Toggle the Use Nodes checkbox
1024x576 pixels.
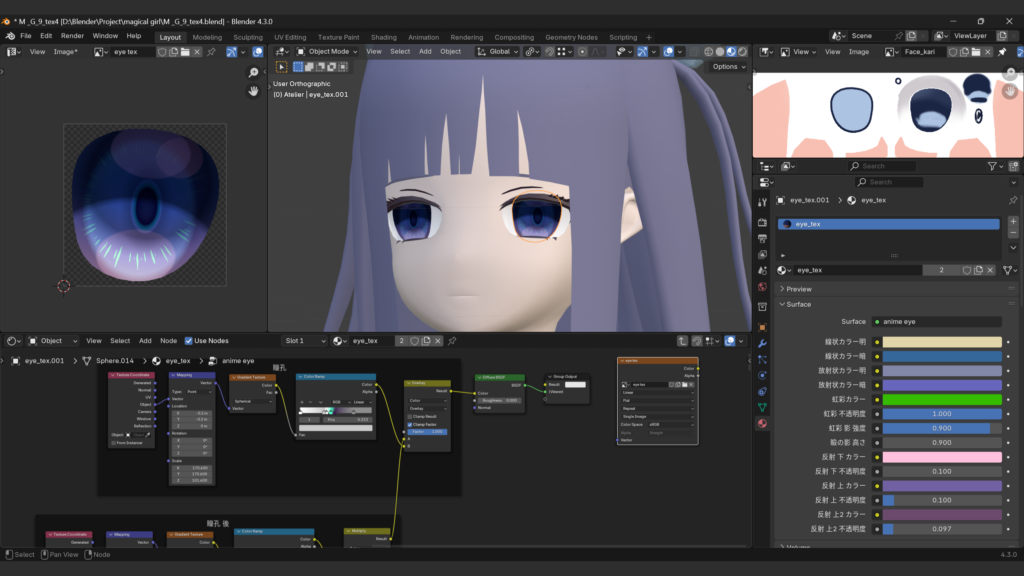189,341
